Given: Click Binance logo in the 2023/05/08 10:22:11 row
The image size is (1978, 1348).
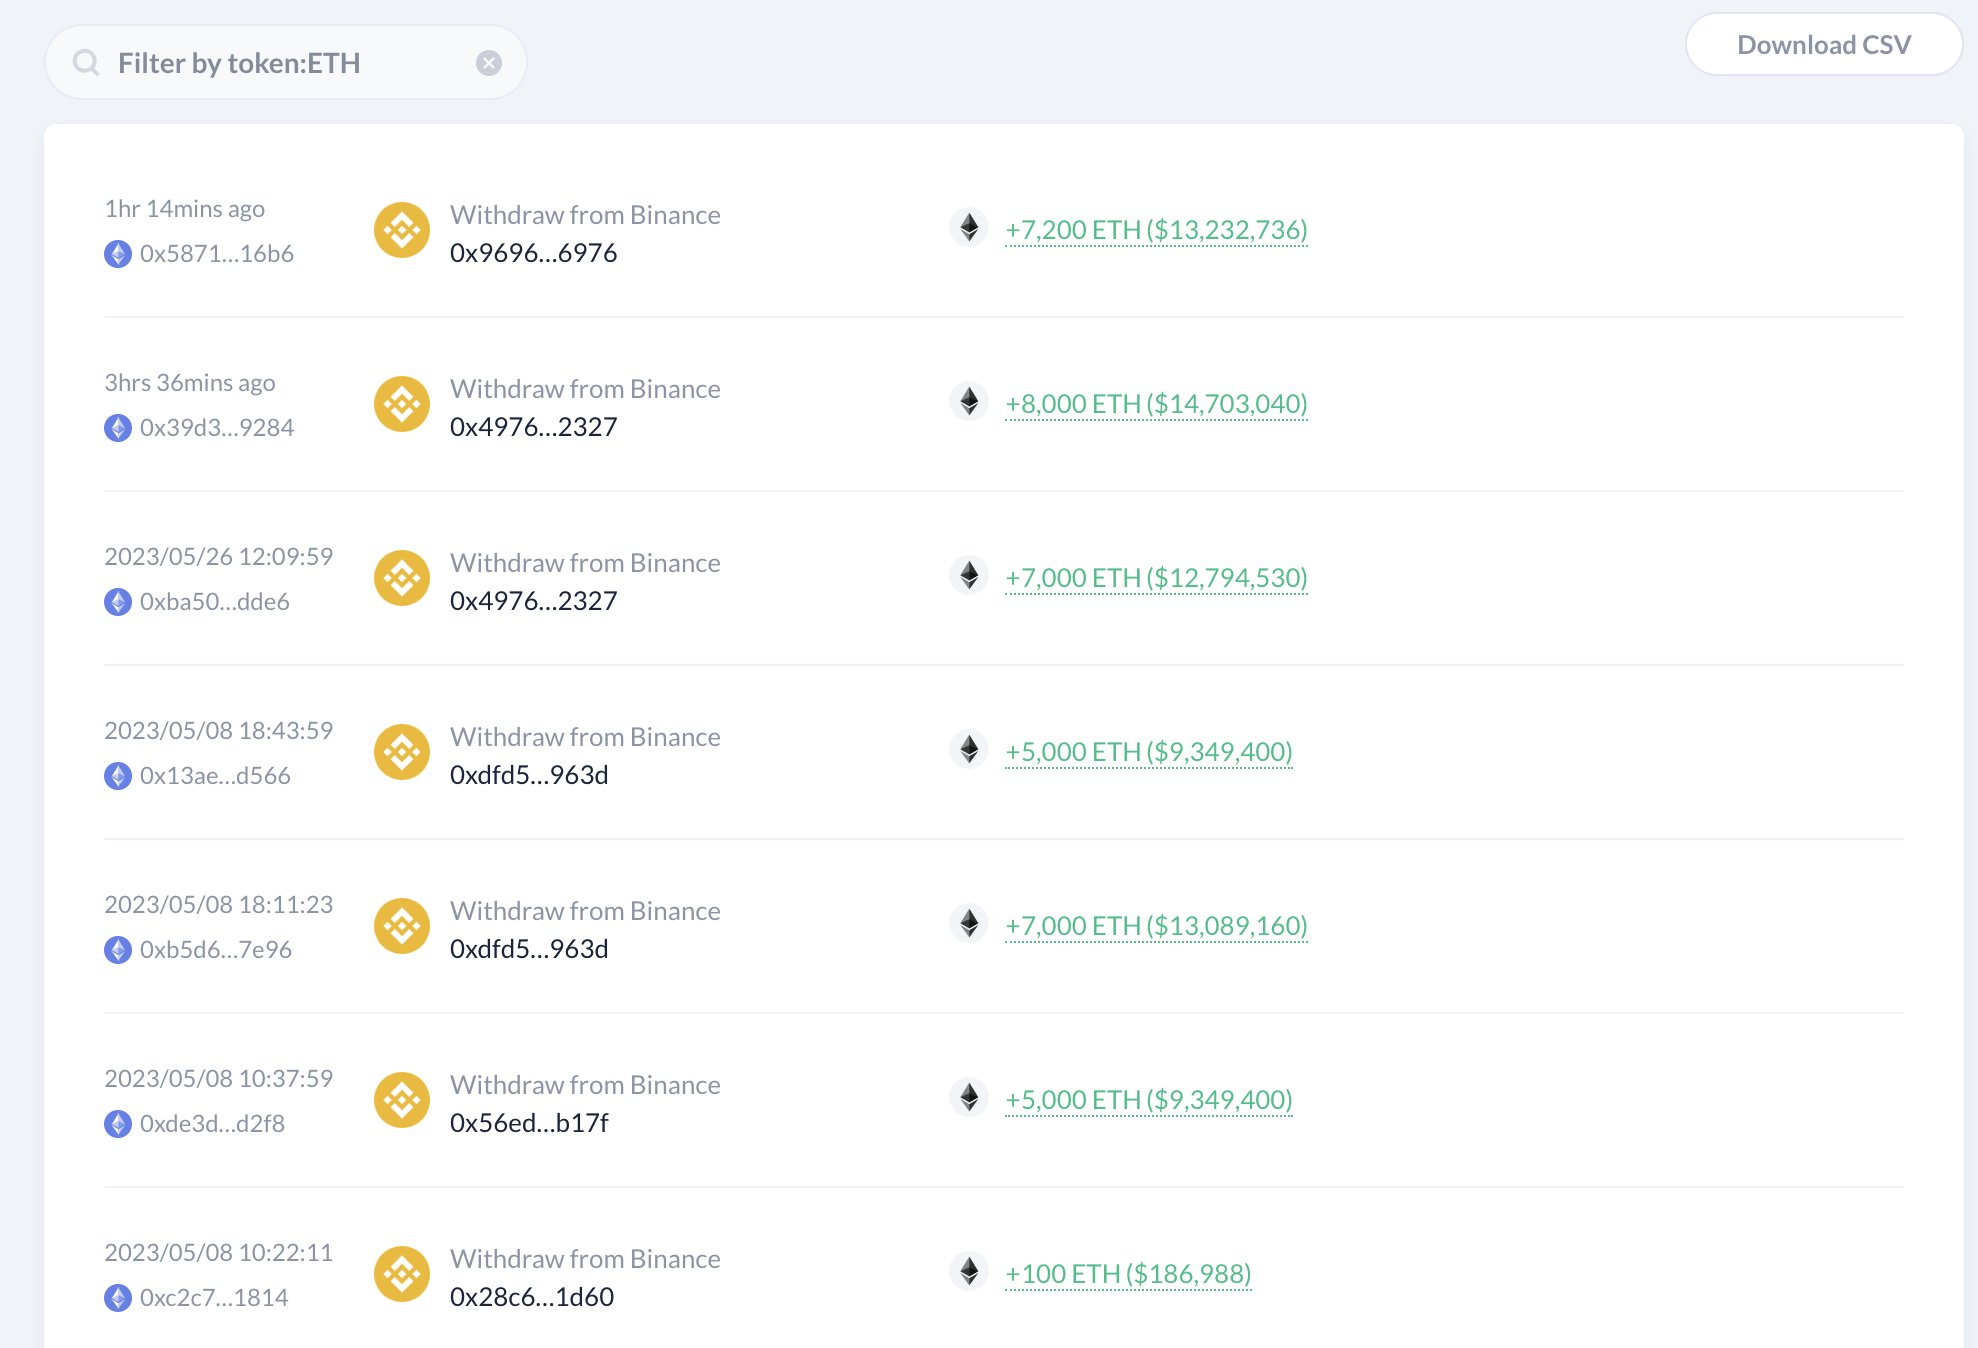Looking at the screenshot, I should click(402, 1274).
